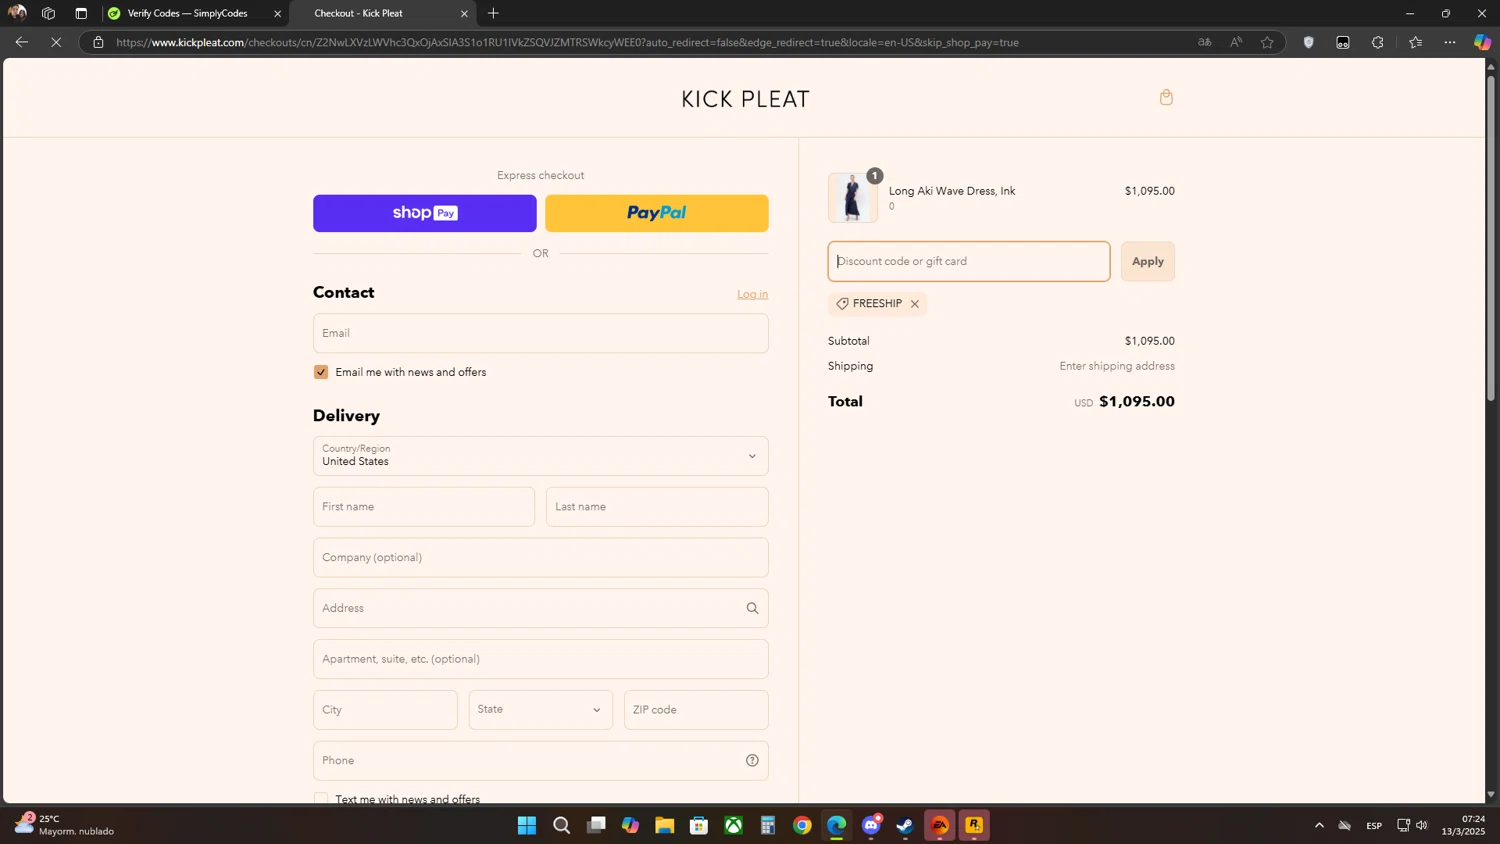The image size is (1500, 844).
Task: Click the page vertical scrollbar
Action: pos(1490,240)
